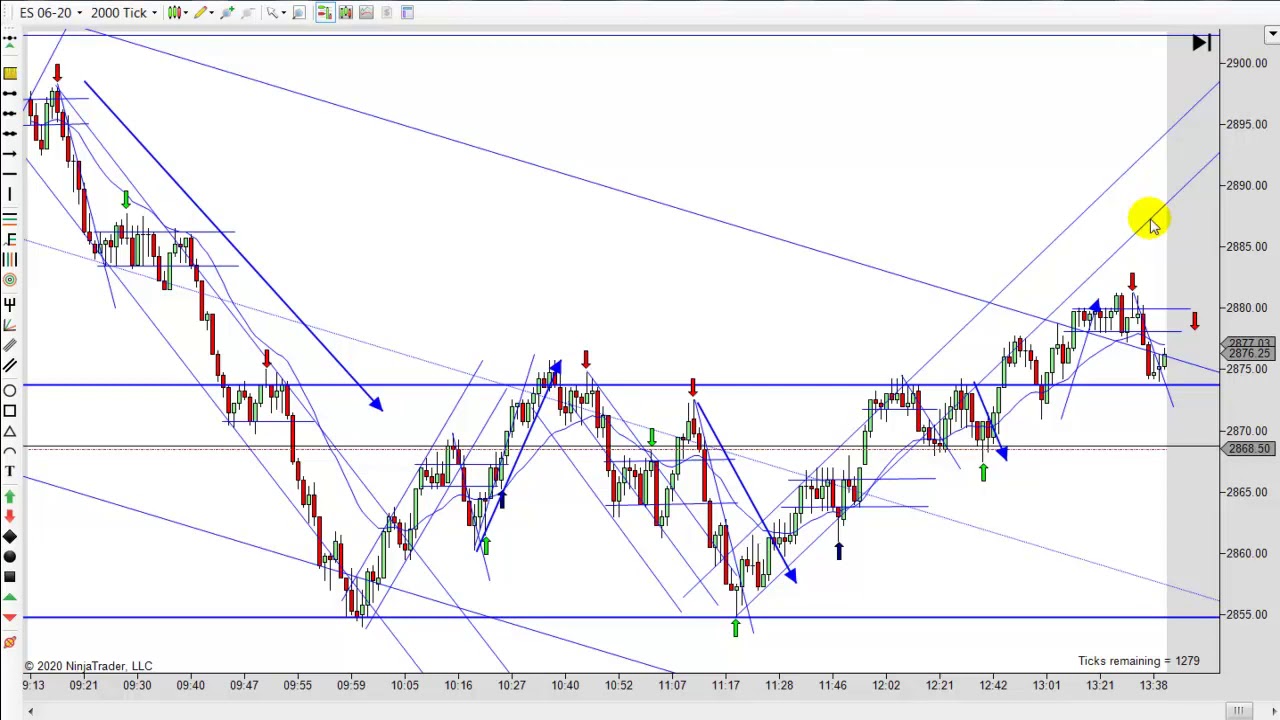
Task: Select the square marker tool
Action: (x=10, y=577)
